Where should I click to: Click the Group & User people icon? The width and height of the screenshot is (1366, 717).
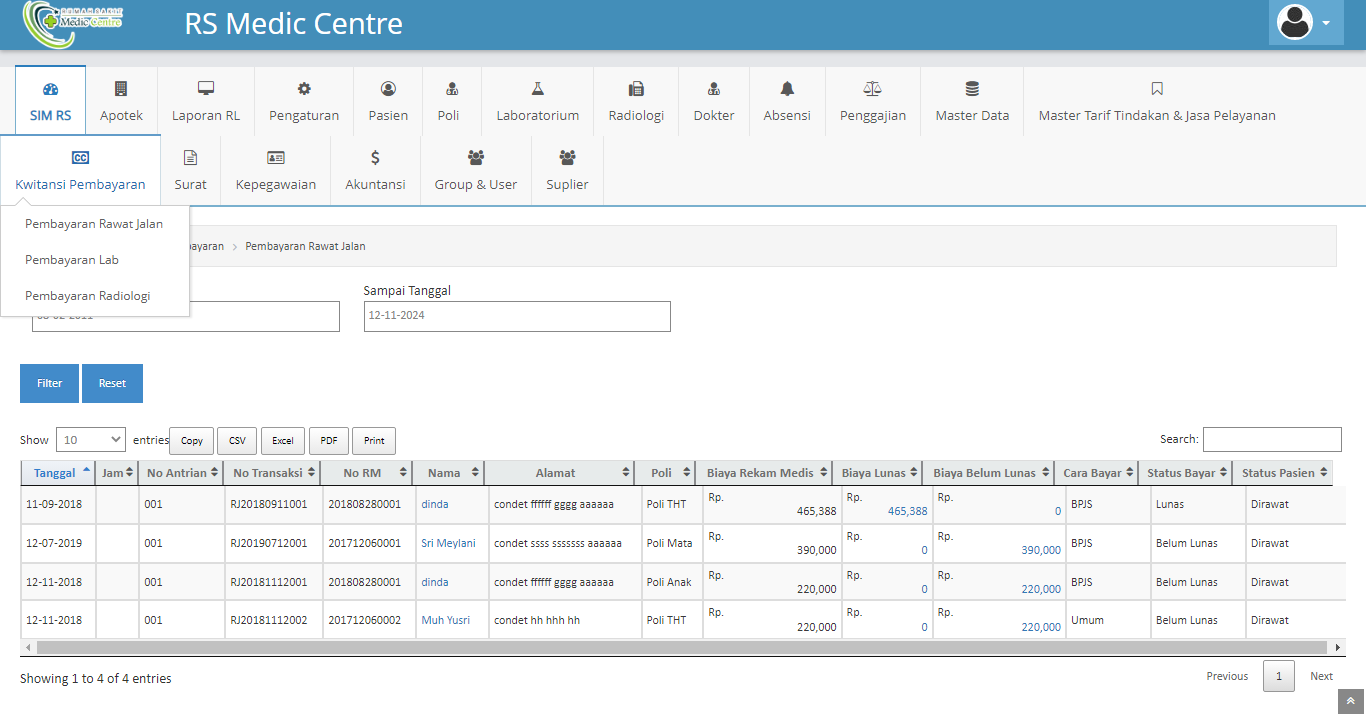point(476,158)
